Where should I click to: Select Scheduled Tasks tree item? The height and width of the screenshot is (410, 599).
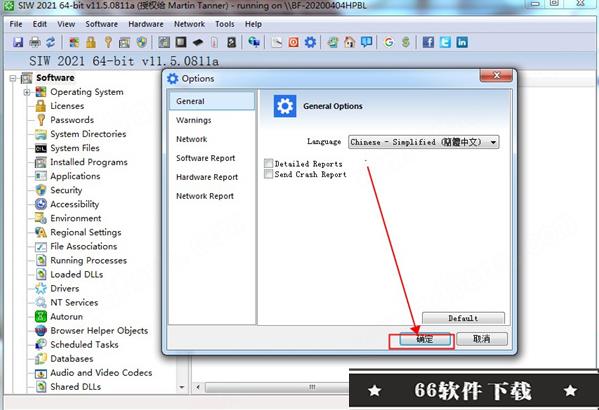[x=84, y=345]
